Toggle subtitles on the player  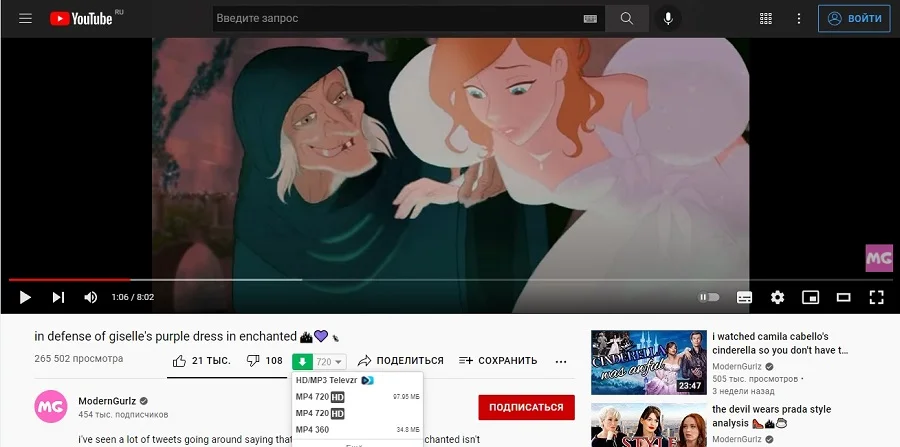(744, 297)
